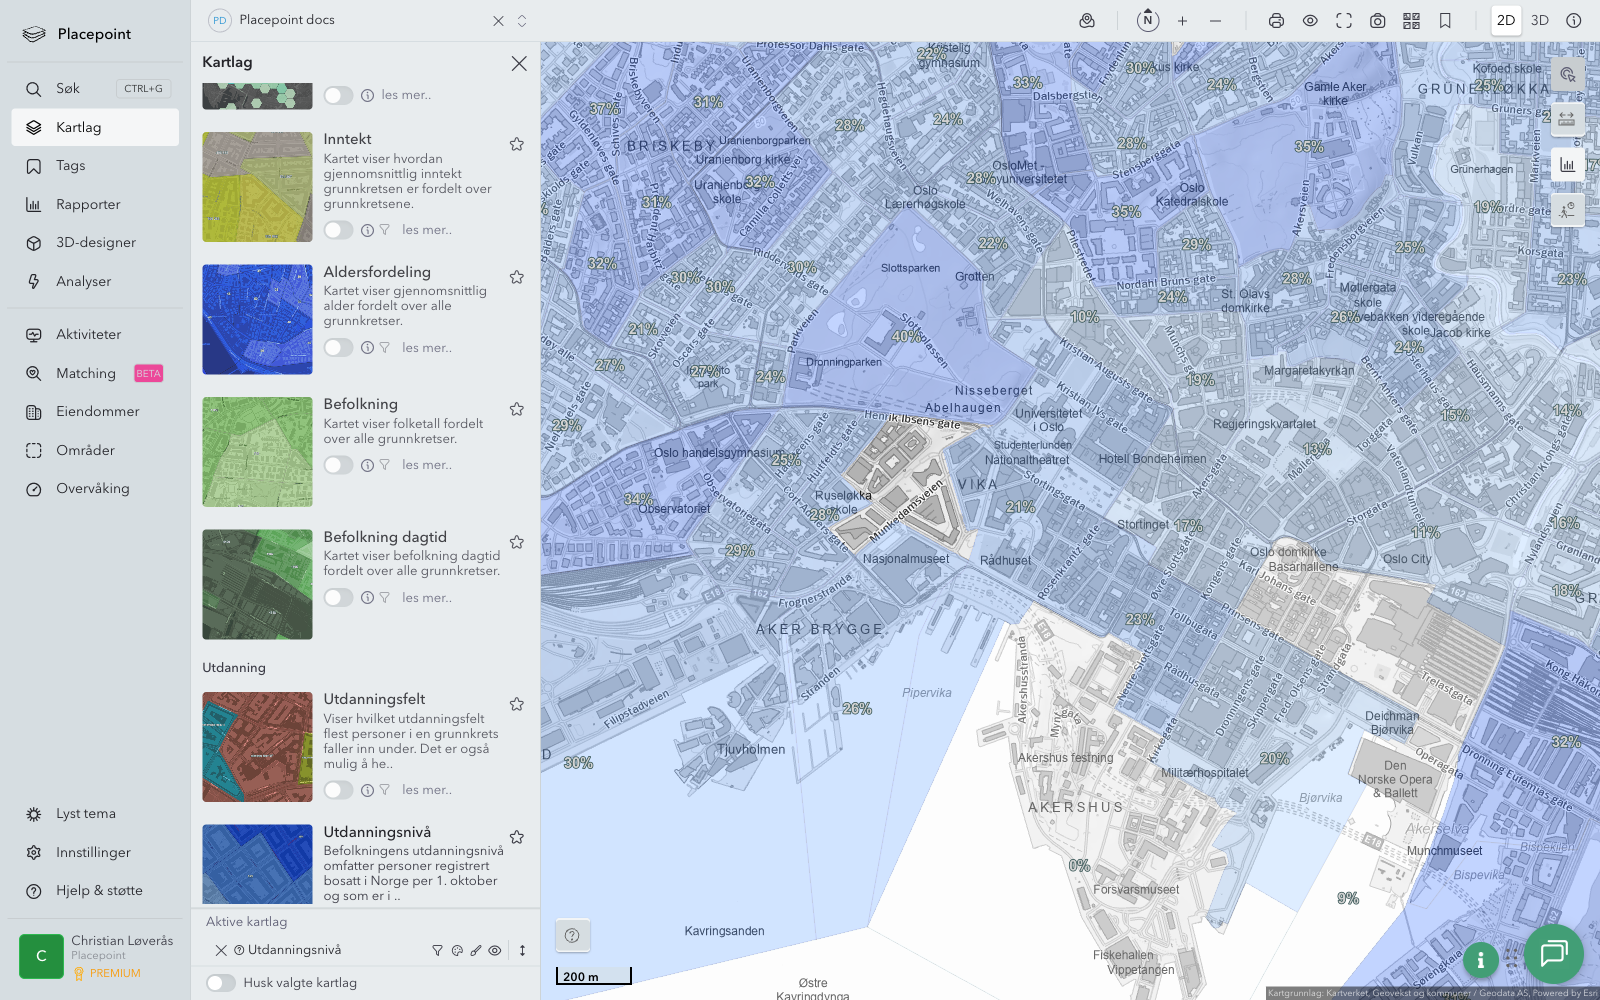Select the Utdanningsfelt layer thumbnail
The width and height of the screenshot is (1600, 1000).
(257, 747)
